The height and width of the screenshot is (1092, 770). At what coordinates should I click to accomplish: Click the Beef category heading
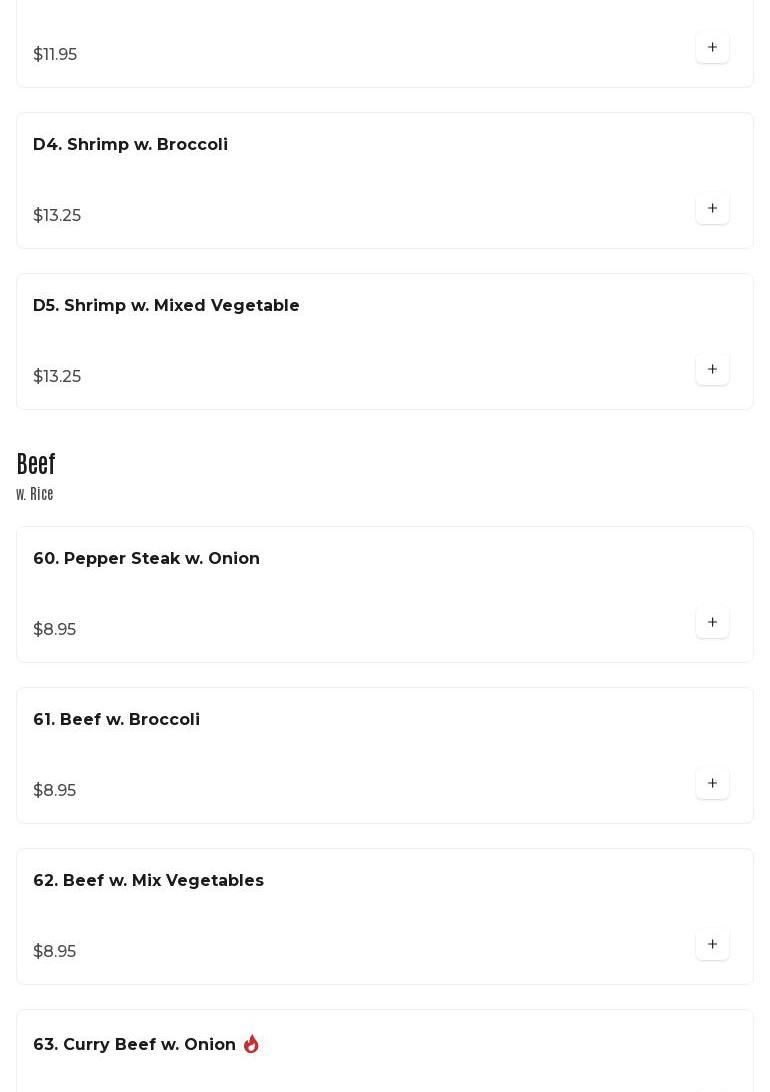pyautogui.click(x=36, y=464)
